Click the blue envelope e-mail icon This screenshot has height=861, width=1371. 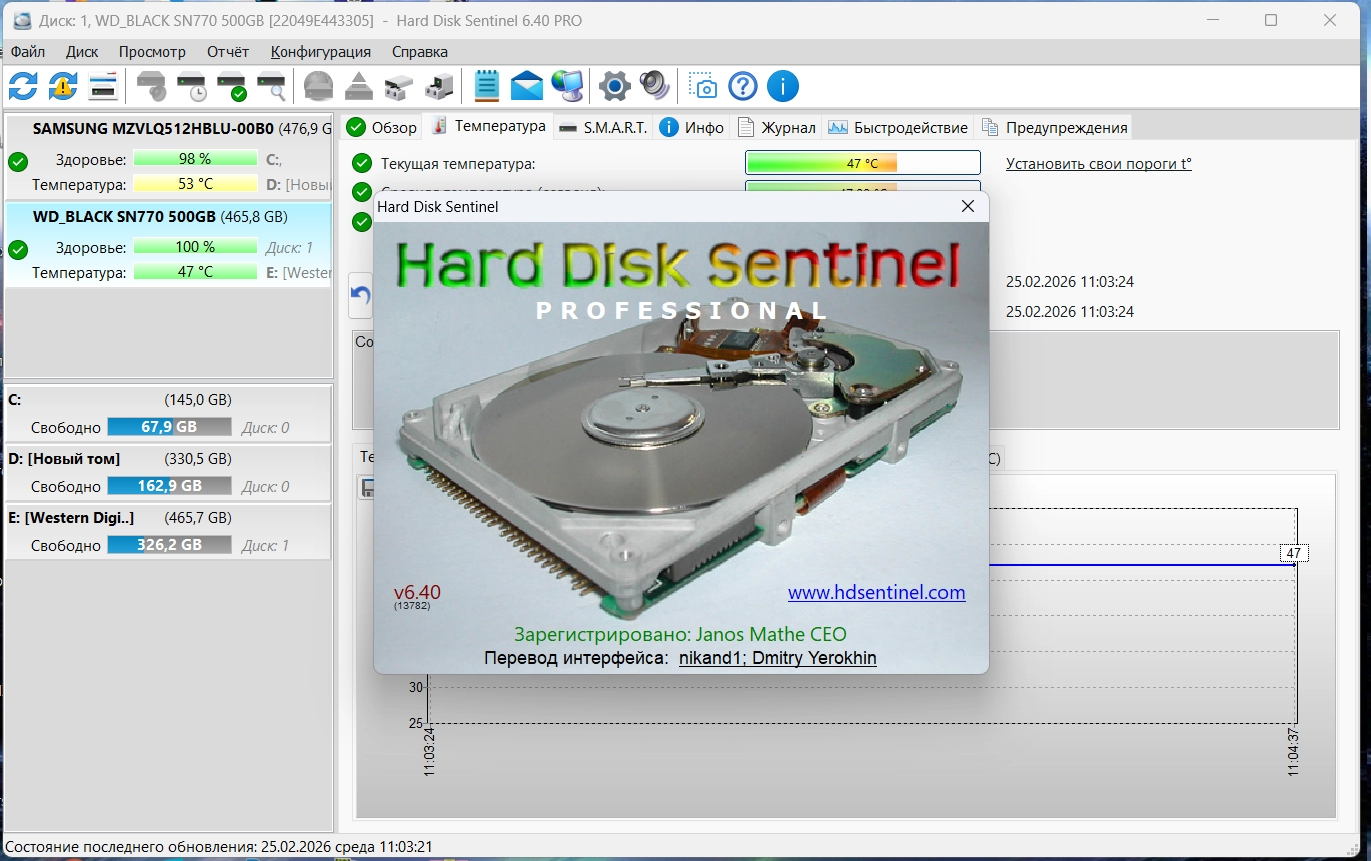[x=526, y=86]
